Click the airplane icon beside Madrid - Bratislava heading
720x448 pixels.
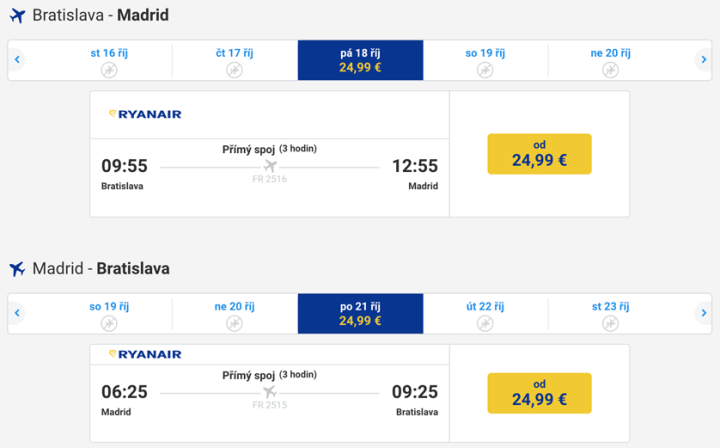pyautogui.click(x=17, y=269)
